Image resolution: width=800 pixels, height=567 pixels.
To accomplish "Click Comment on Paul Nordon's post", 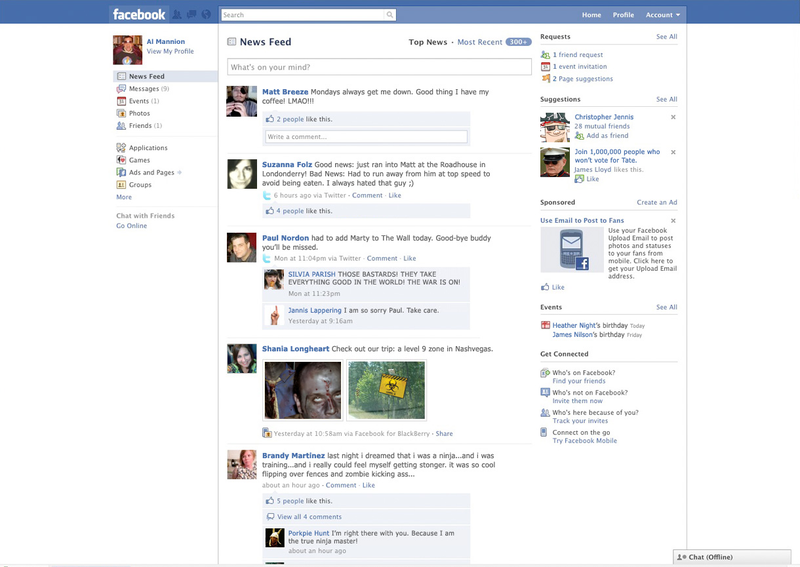I will tap(382, 258).
